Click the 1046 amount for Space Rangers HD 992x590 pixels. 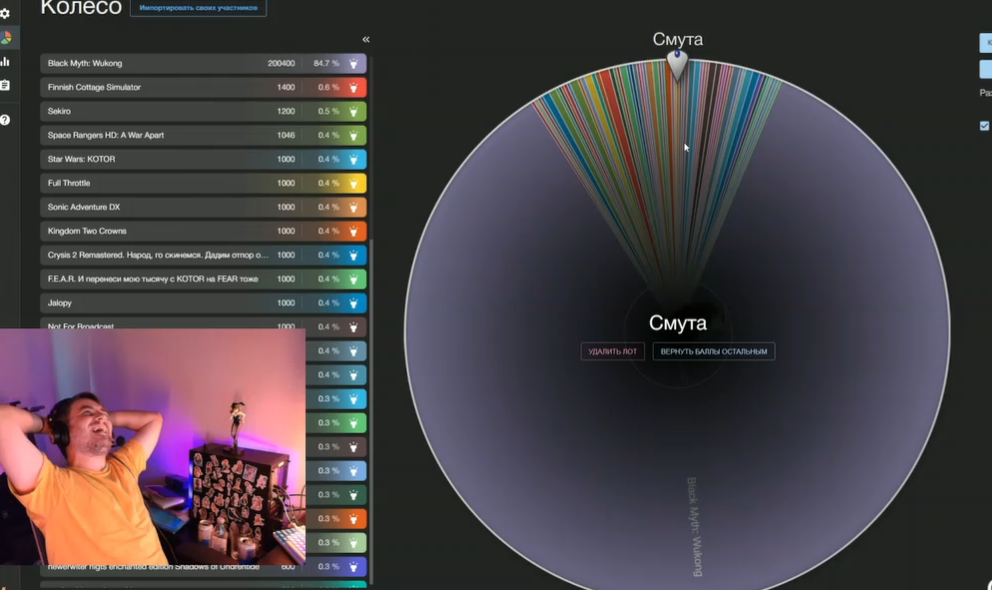(x=286, y=135)
